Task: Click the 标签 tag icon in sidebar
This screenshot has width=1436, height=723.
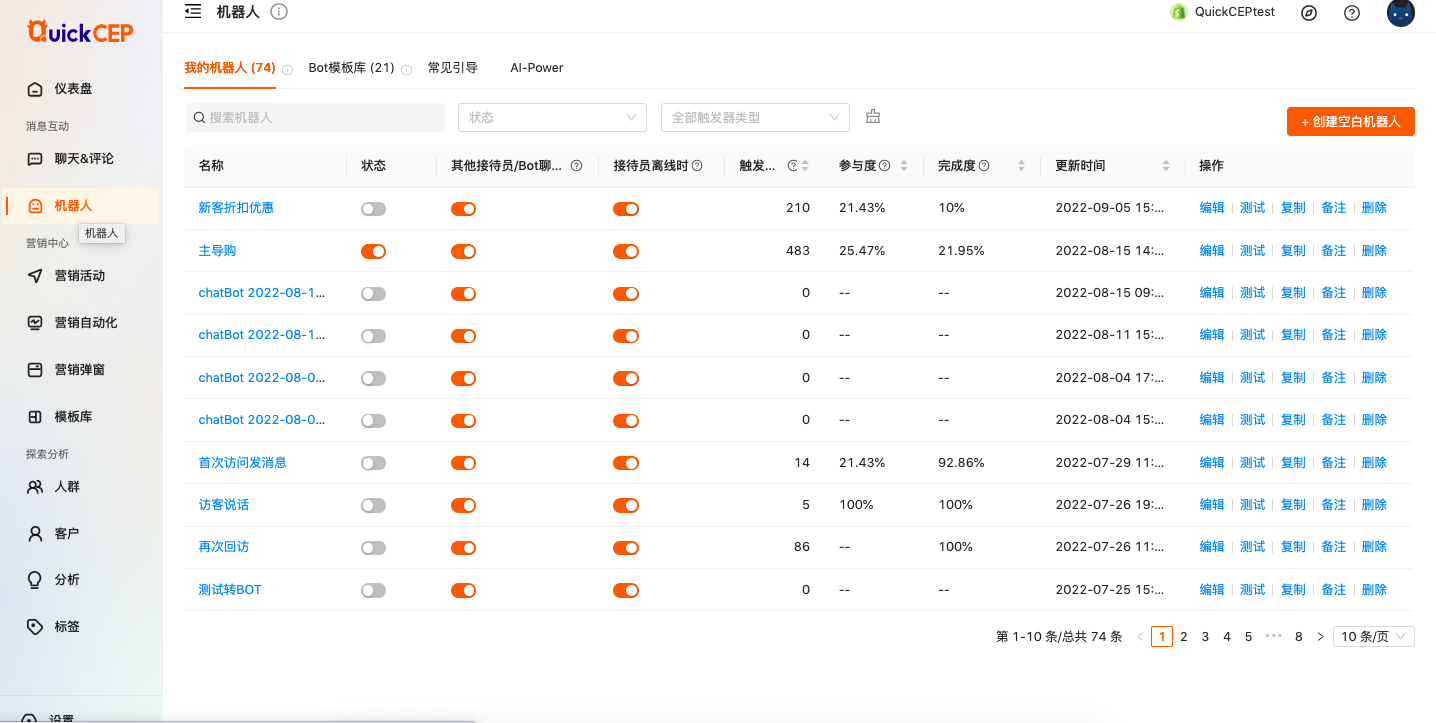Action: click(x=35, y=627)
